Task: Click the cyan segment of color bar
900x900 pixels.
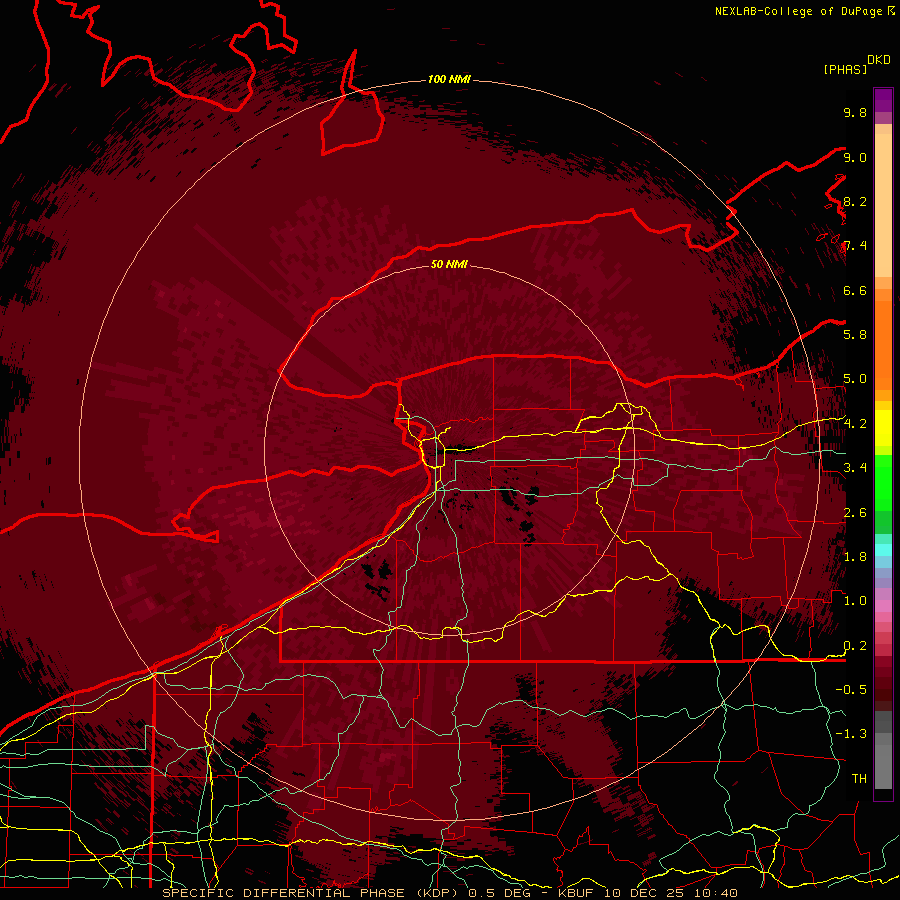Action: point(883,550)
